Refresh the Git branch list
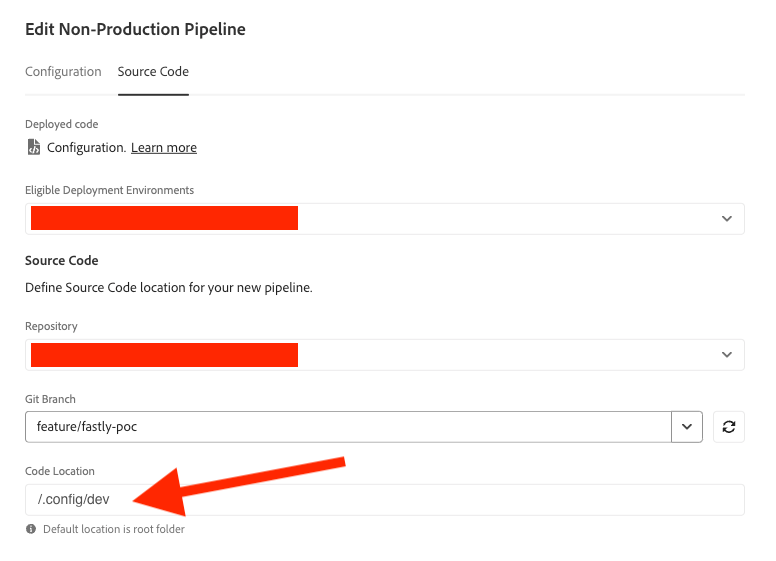Image resolution: width=776 pixels, height=561 pixels. (x=729, y=427)
